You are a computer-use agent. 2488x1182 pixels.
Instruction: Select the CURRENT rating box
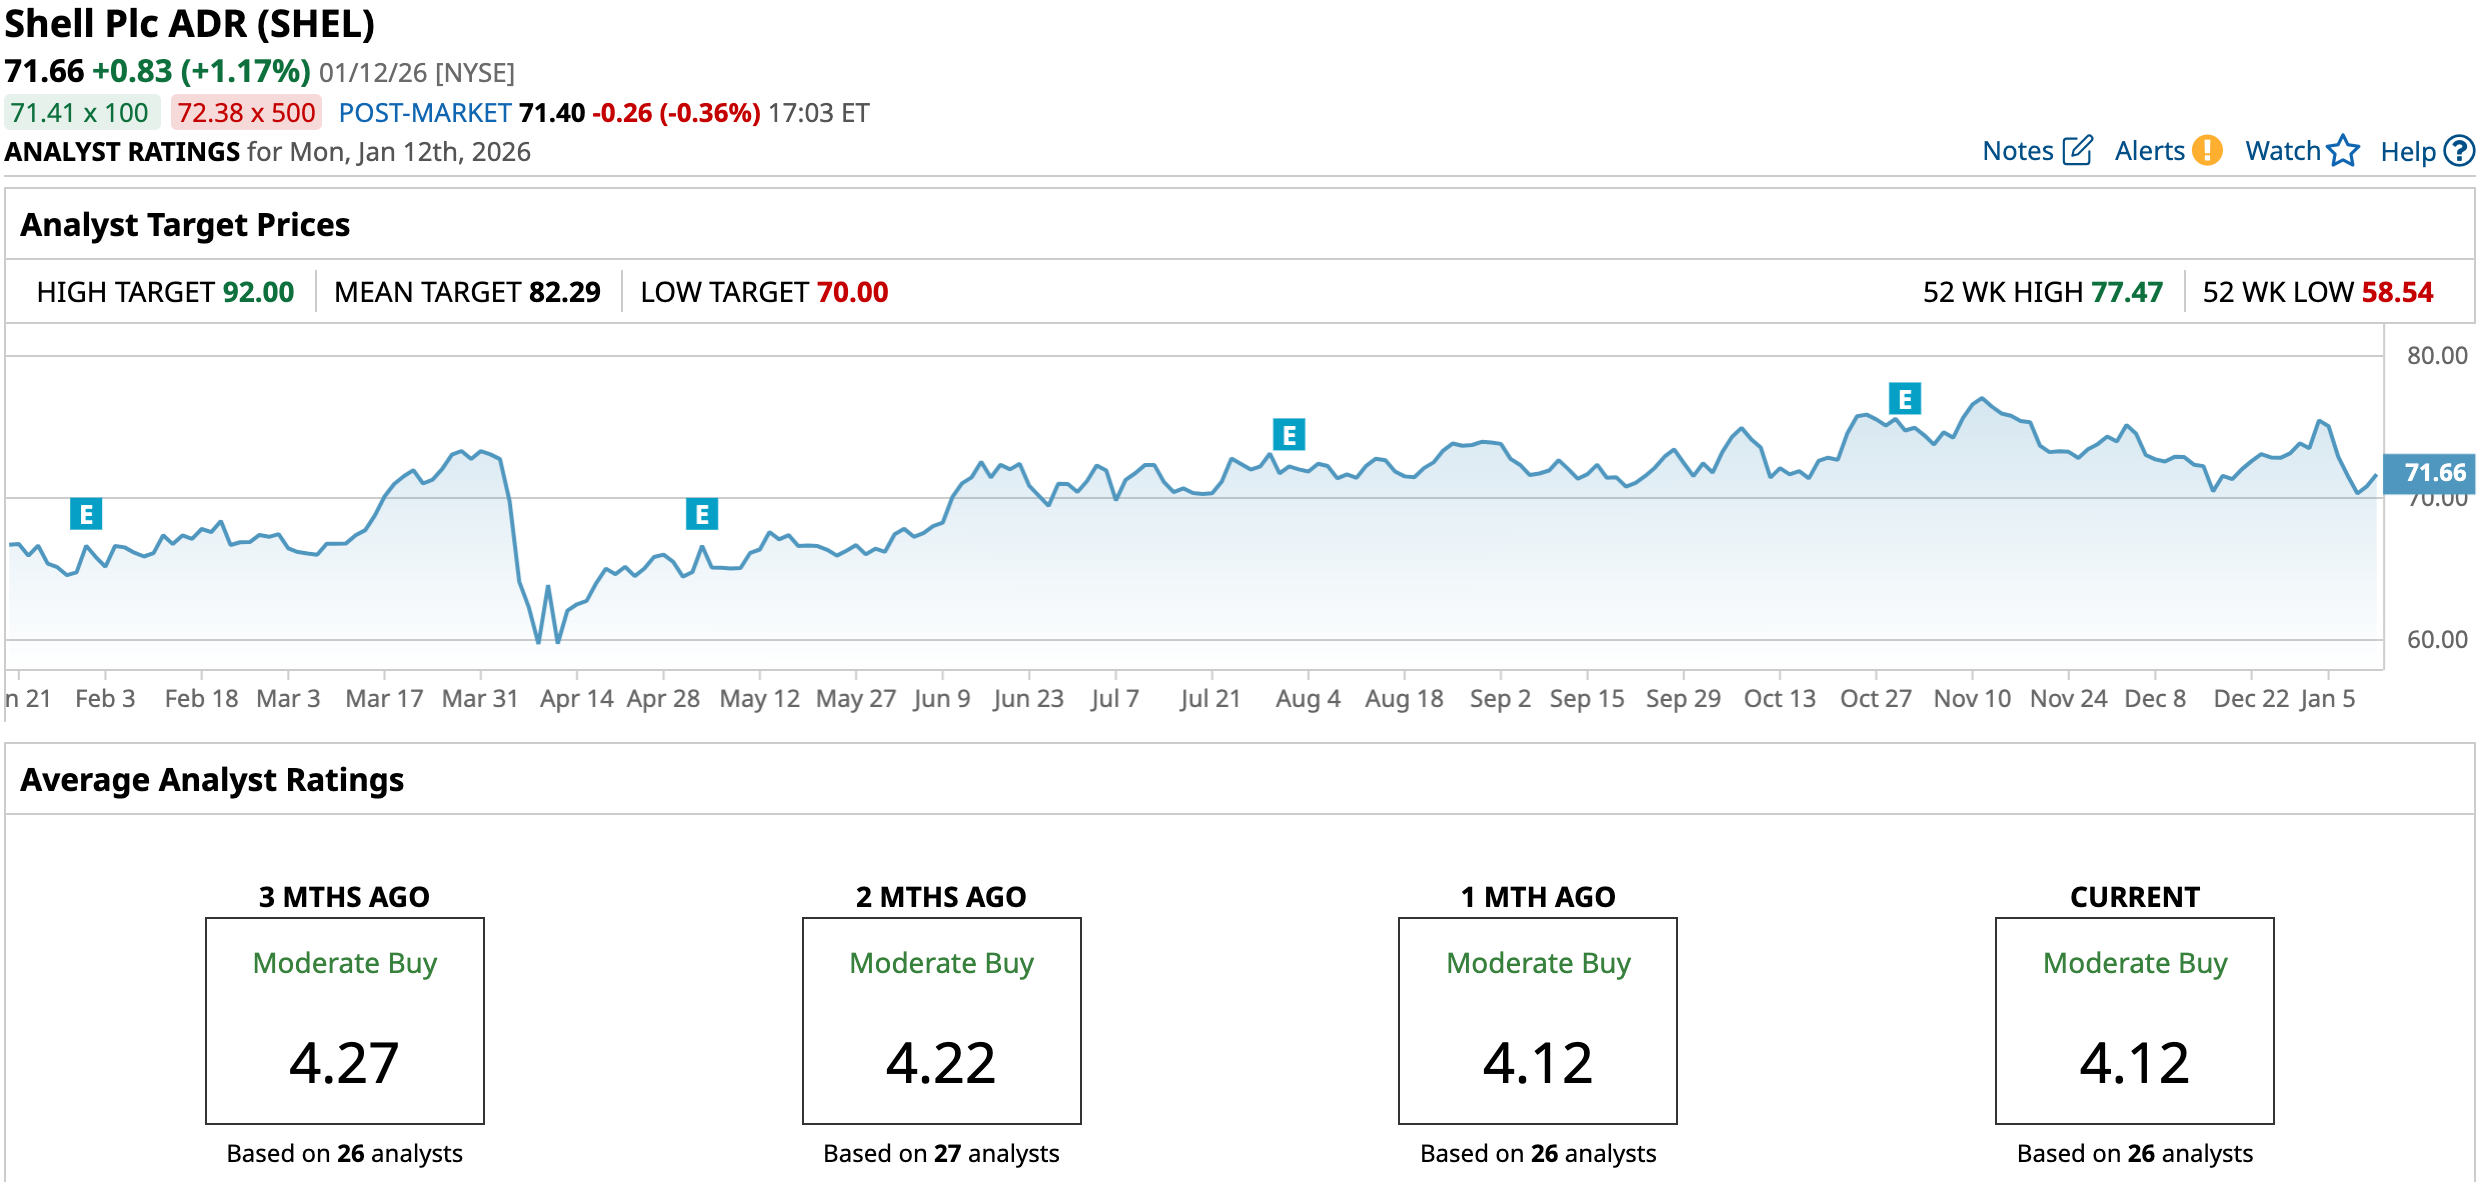click(x=2134, y=1020)
